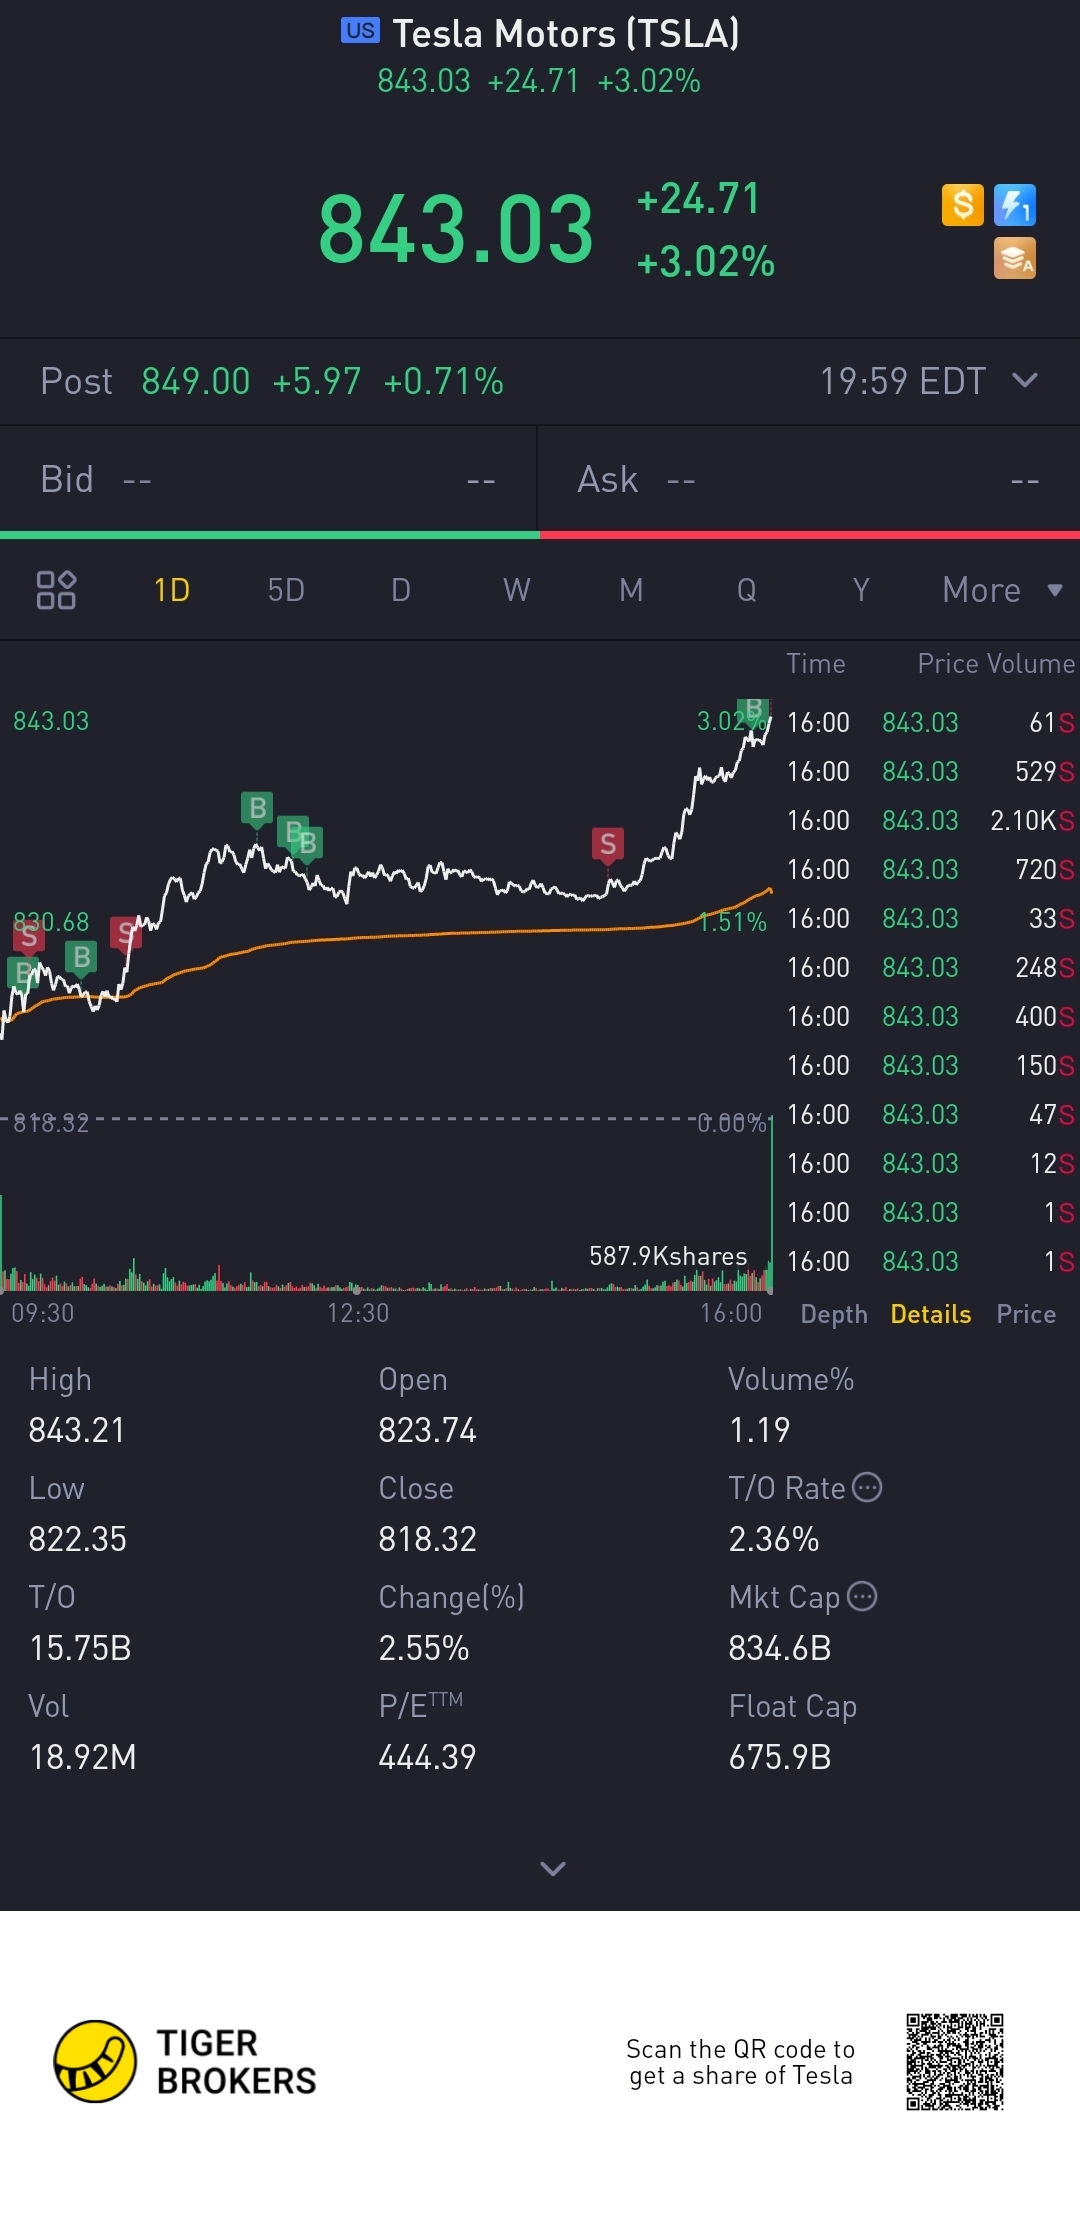Tap the Ask quote panel
Screen dimensions: 1080x2213
click(809, 480)
